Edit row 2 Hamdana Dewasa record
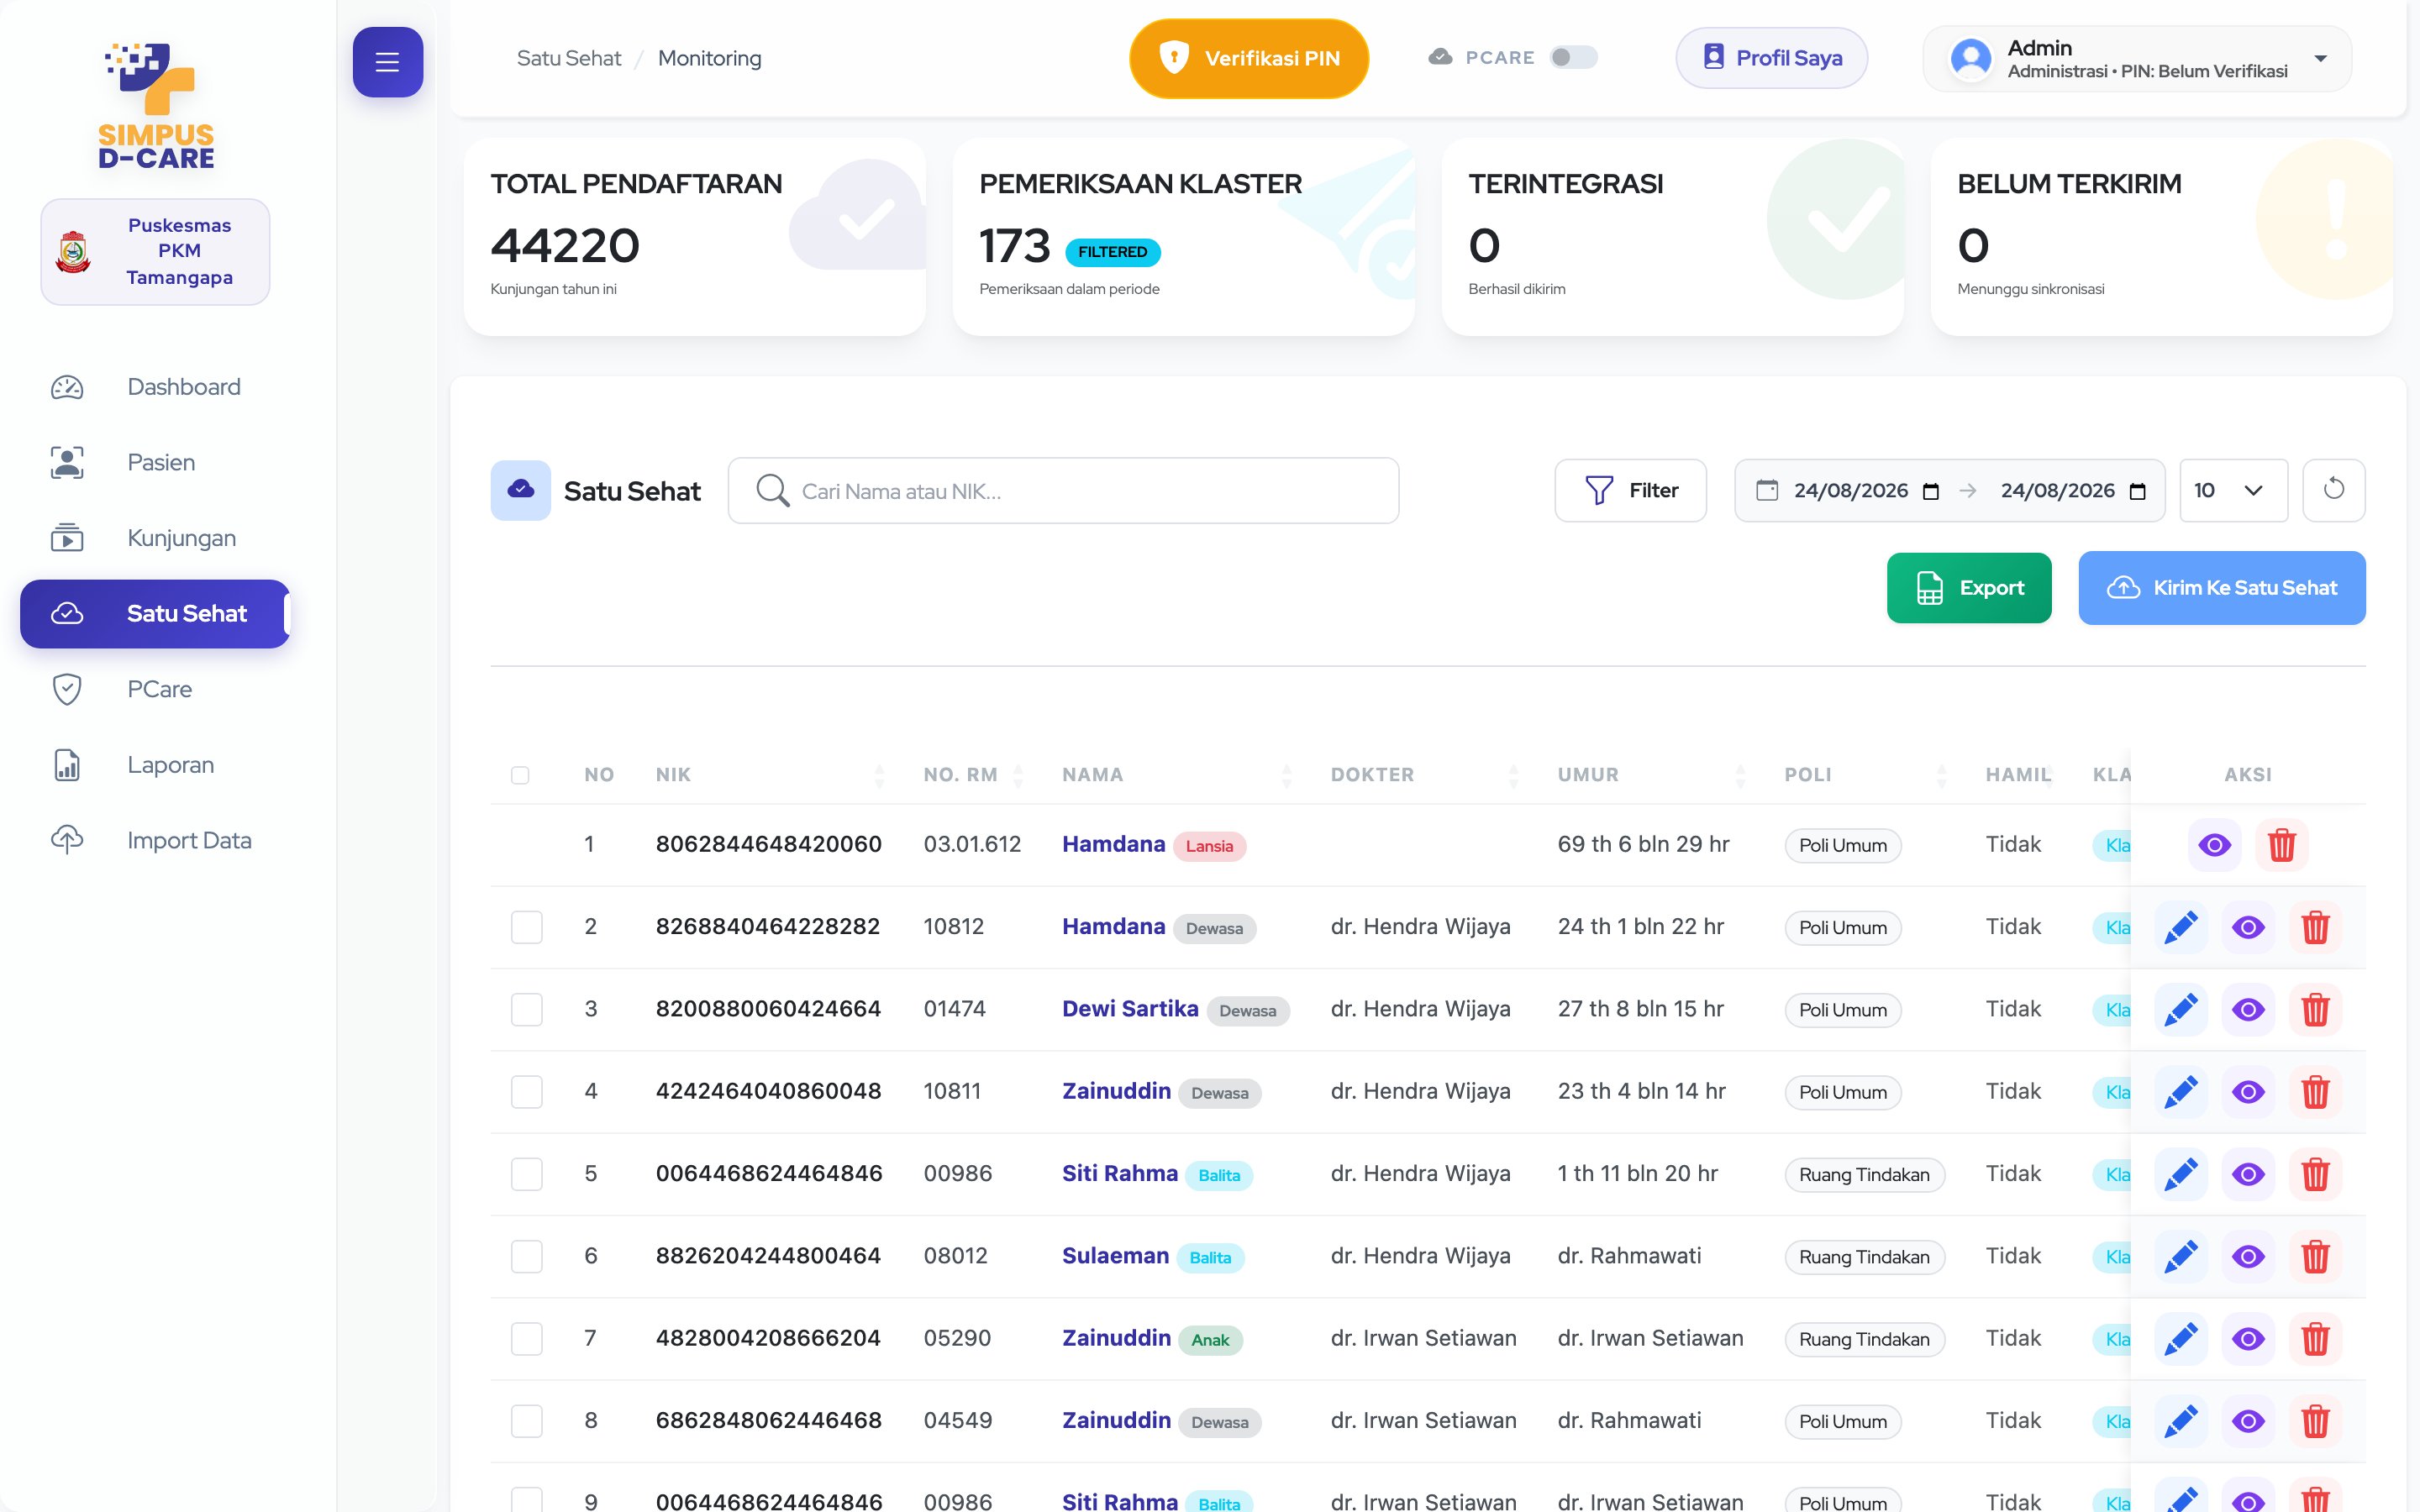The height and width of the screenshot is (1512, 2420). 2180,927
